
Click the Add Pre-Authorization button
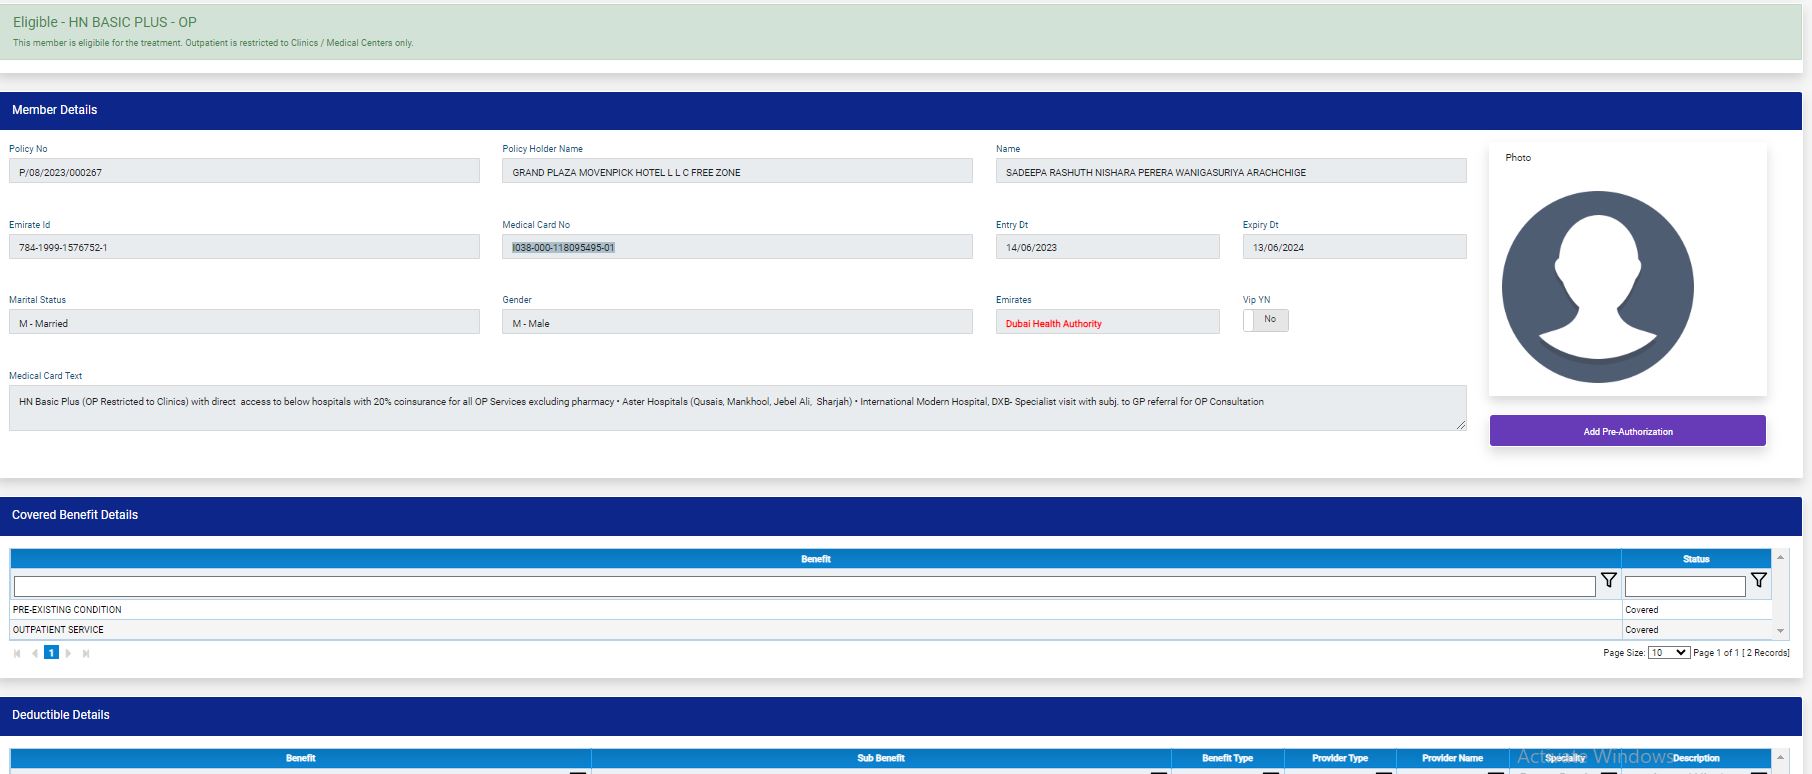[1627, 431]
